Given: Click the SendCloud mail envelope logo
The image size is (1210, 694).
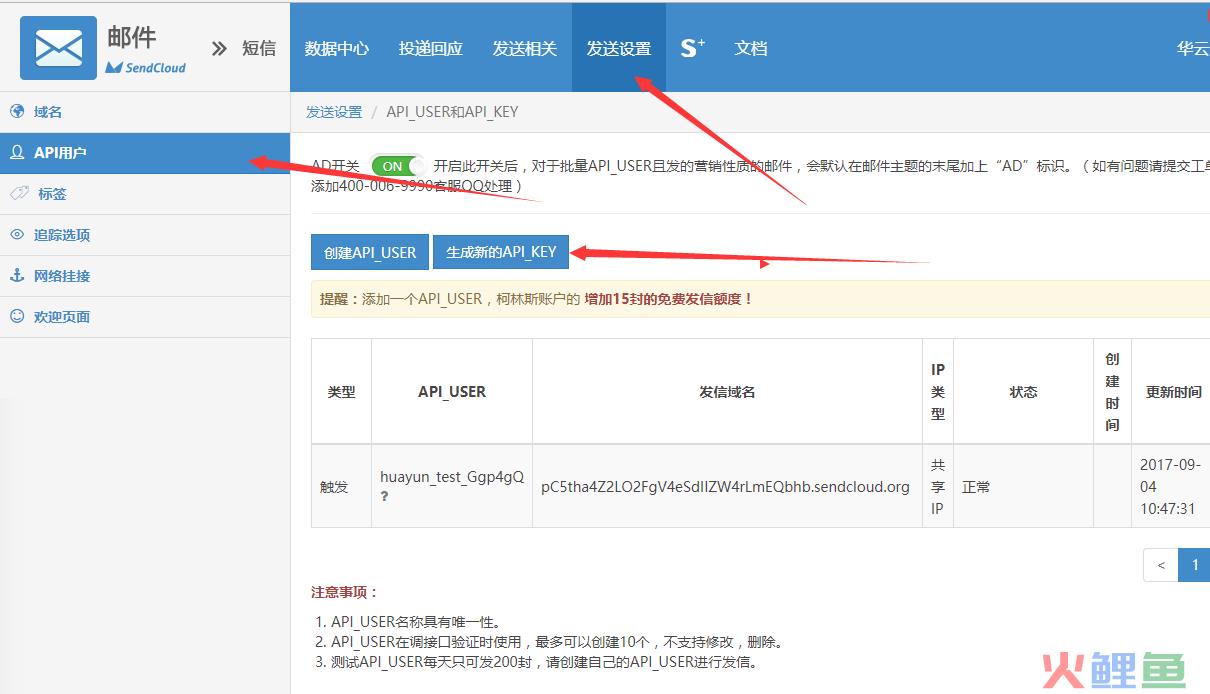Looking at the screenshot, I should (x=58, y=48).
